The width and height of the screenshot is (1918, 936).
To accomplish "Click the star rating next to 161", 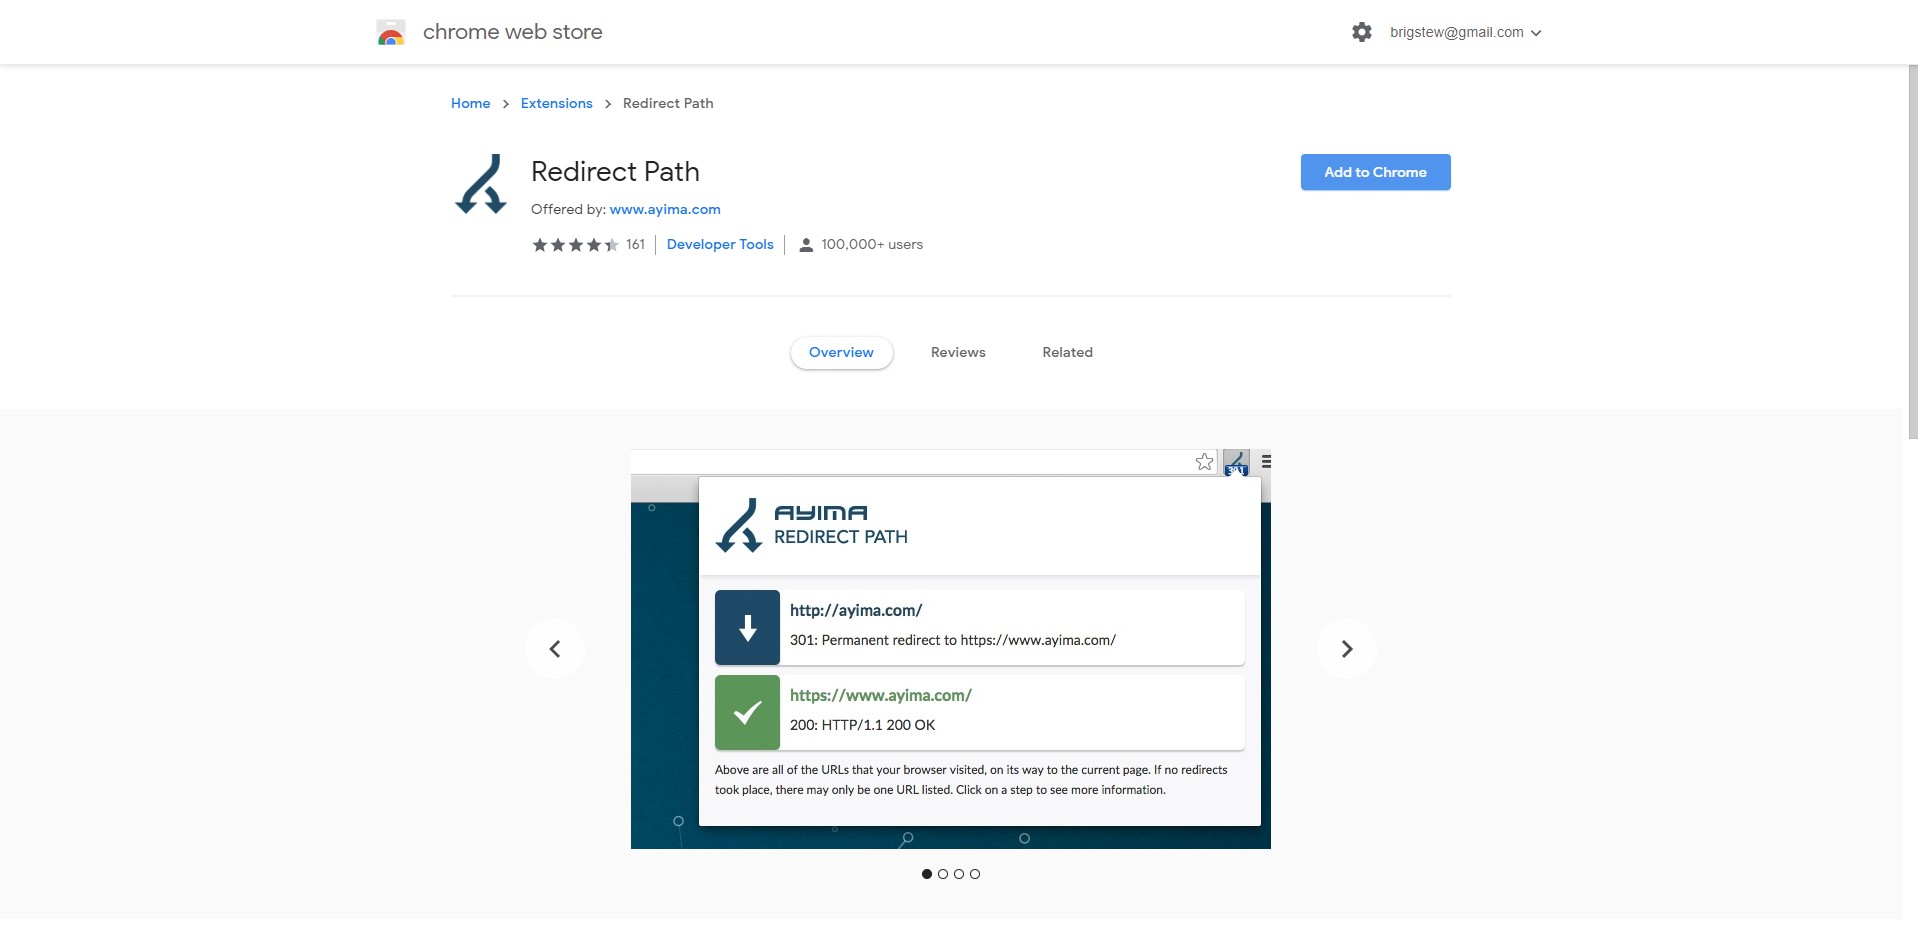I will (575, 244).
